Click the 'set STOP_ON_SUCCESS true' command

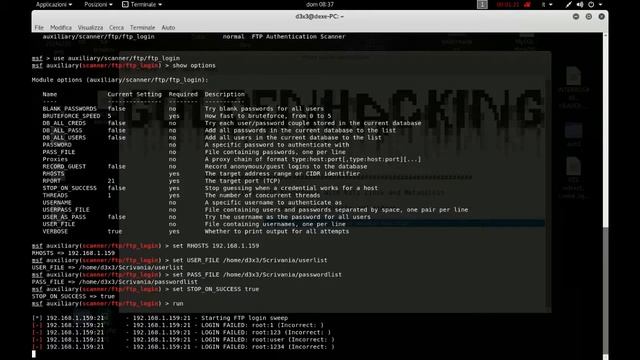pos(216,289)
